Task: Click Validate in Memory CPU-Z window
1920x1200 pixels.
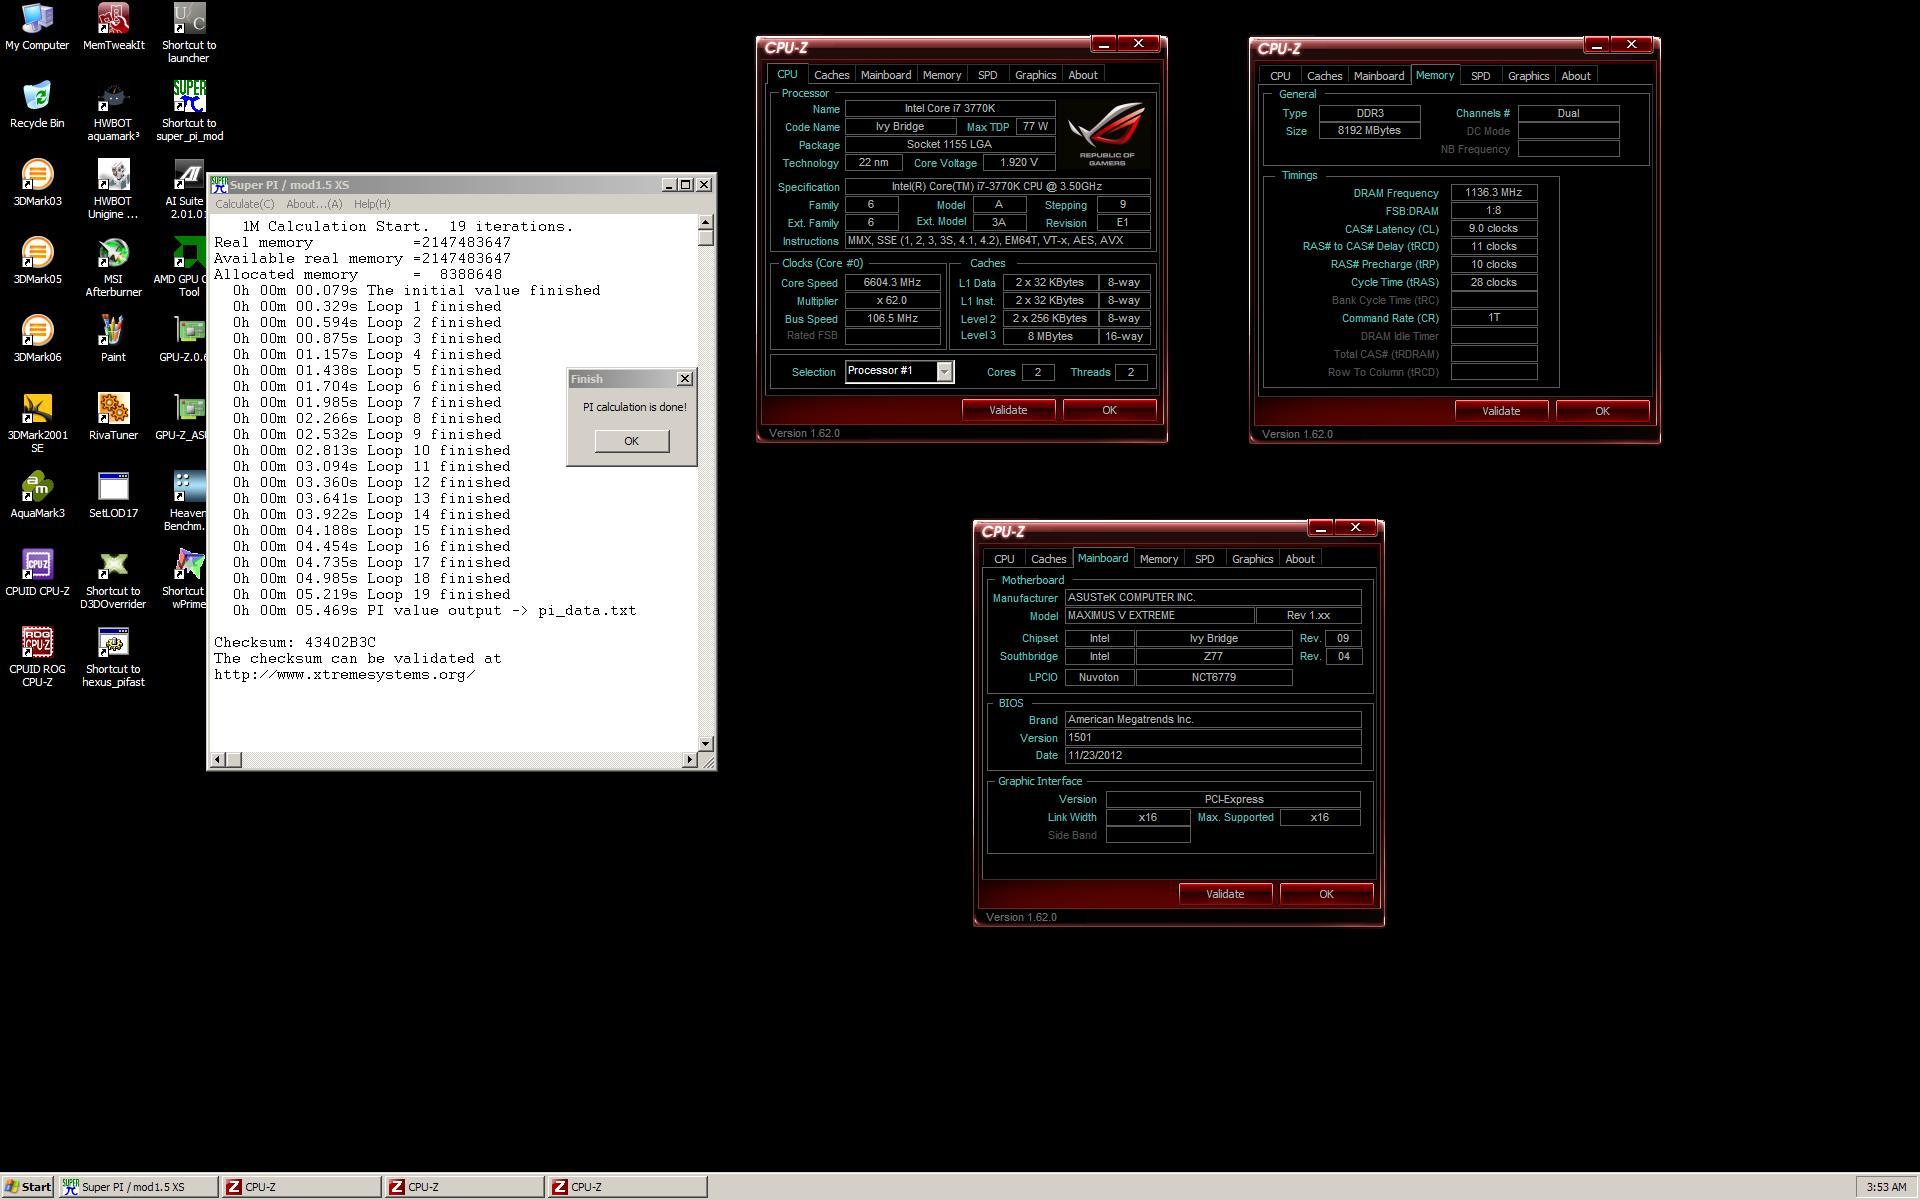Action: click(1501, 411)
